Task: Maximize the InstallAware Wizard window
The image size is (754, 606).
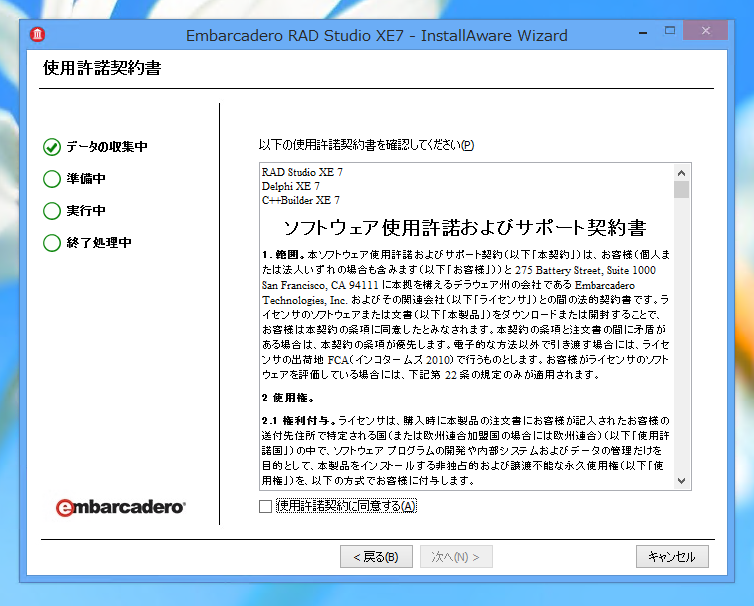Action: [x=670, y=31]
